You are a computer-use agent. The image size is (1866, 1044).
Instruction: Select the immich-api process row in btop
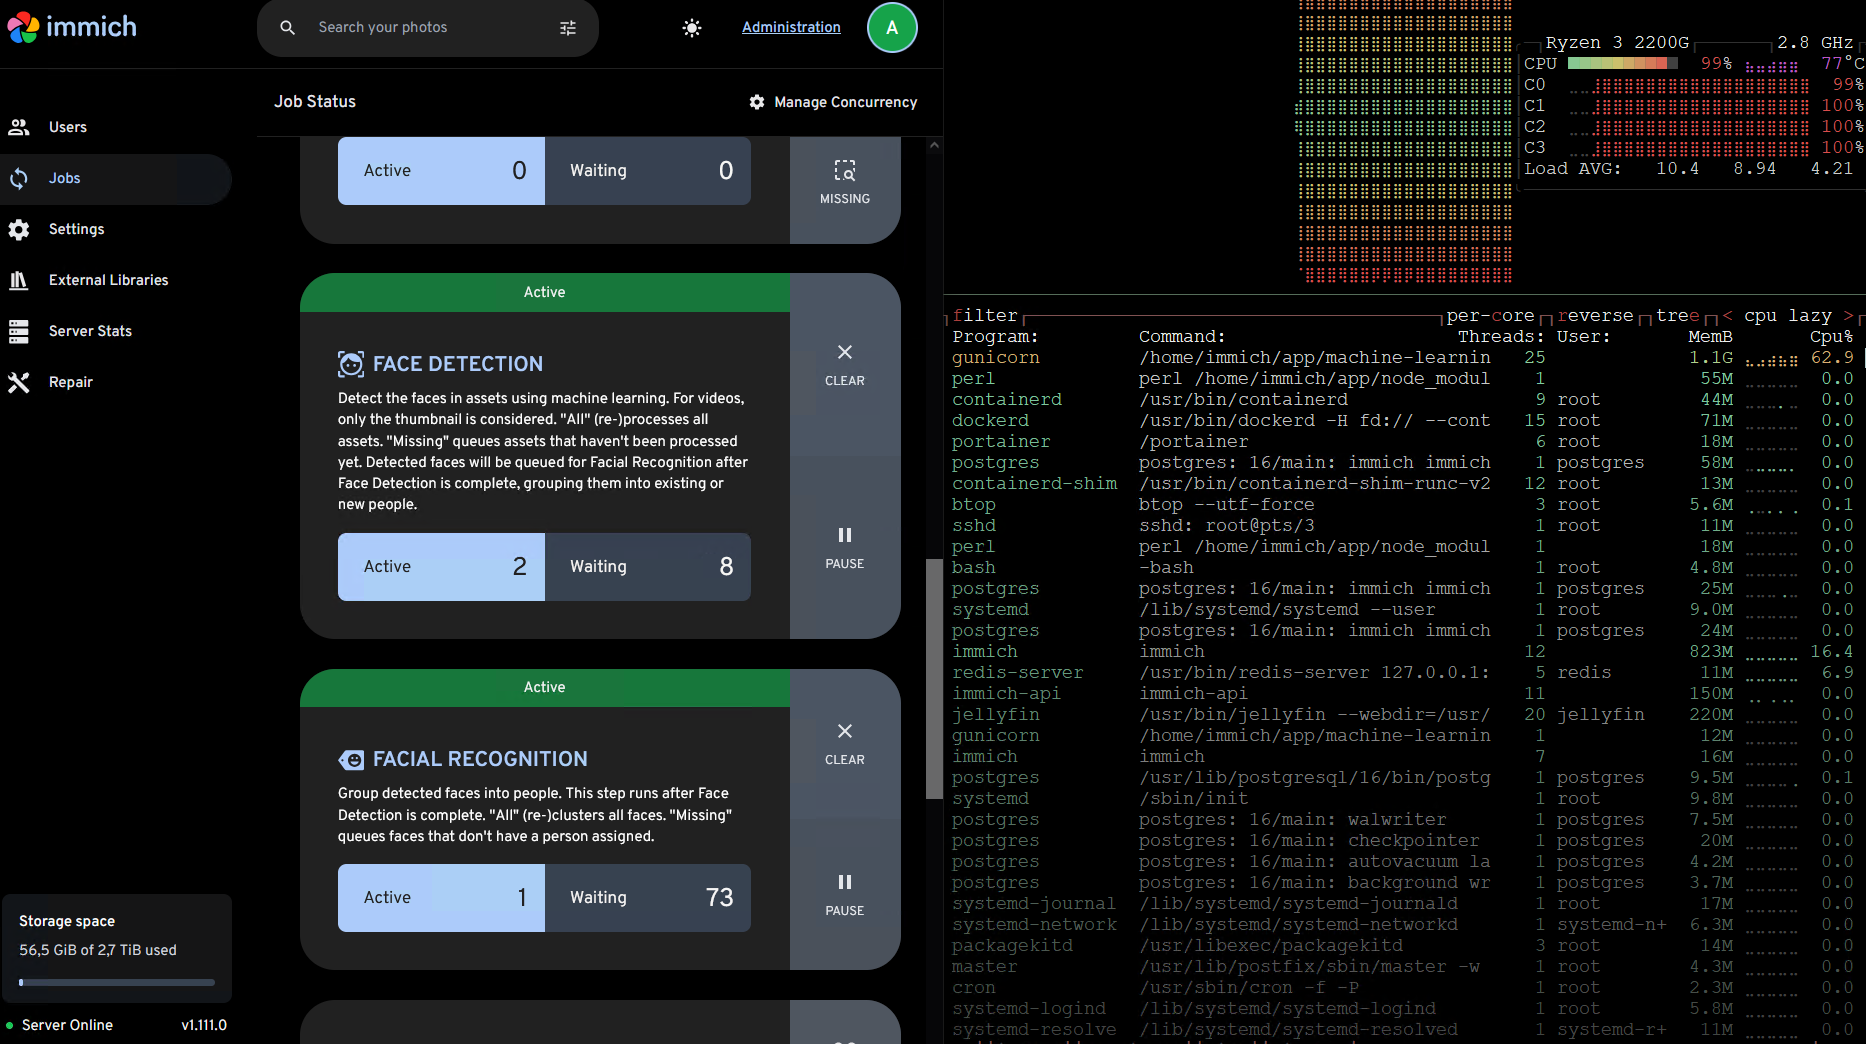(1403, 693)
